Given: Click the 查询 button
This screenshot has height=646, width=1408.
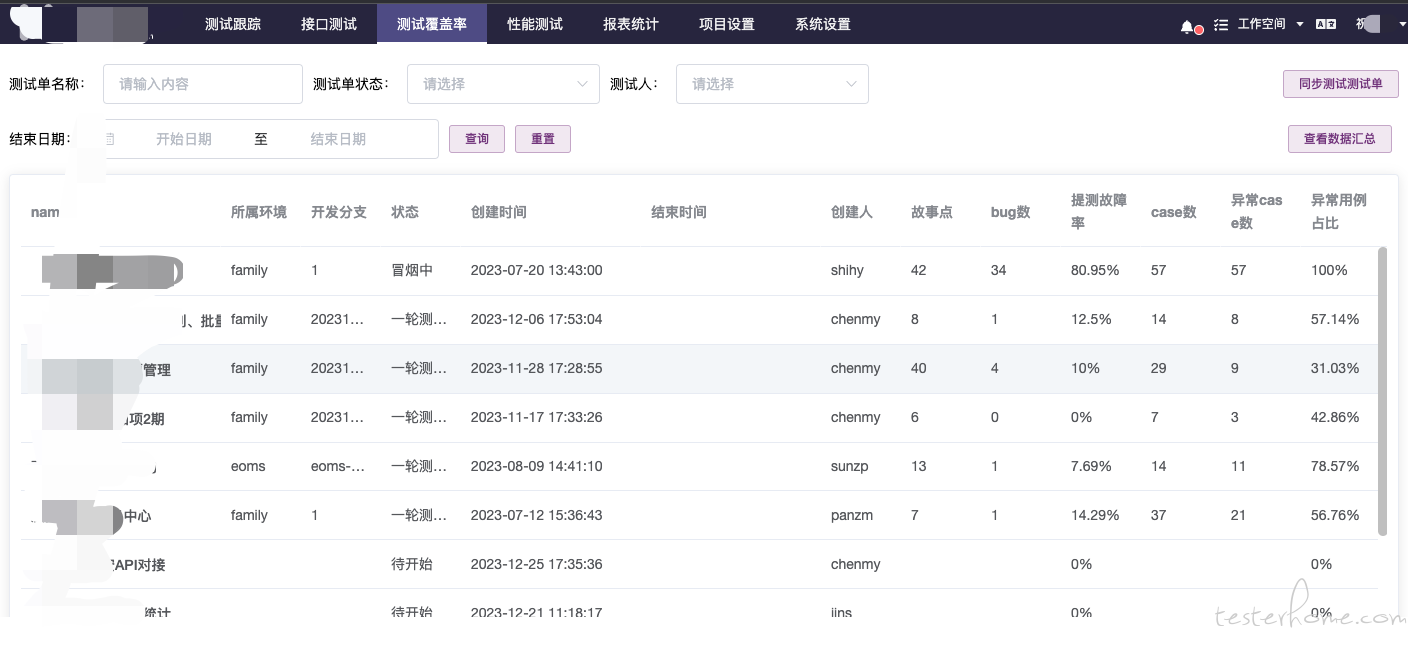Looking at the screenshot, I should (477, 139).
